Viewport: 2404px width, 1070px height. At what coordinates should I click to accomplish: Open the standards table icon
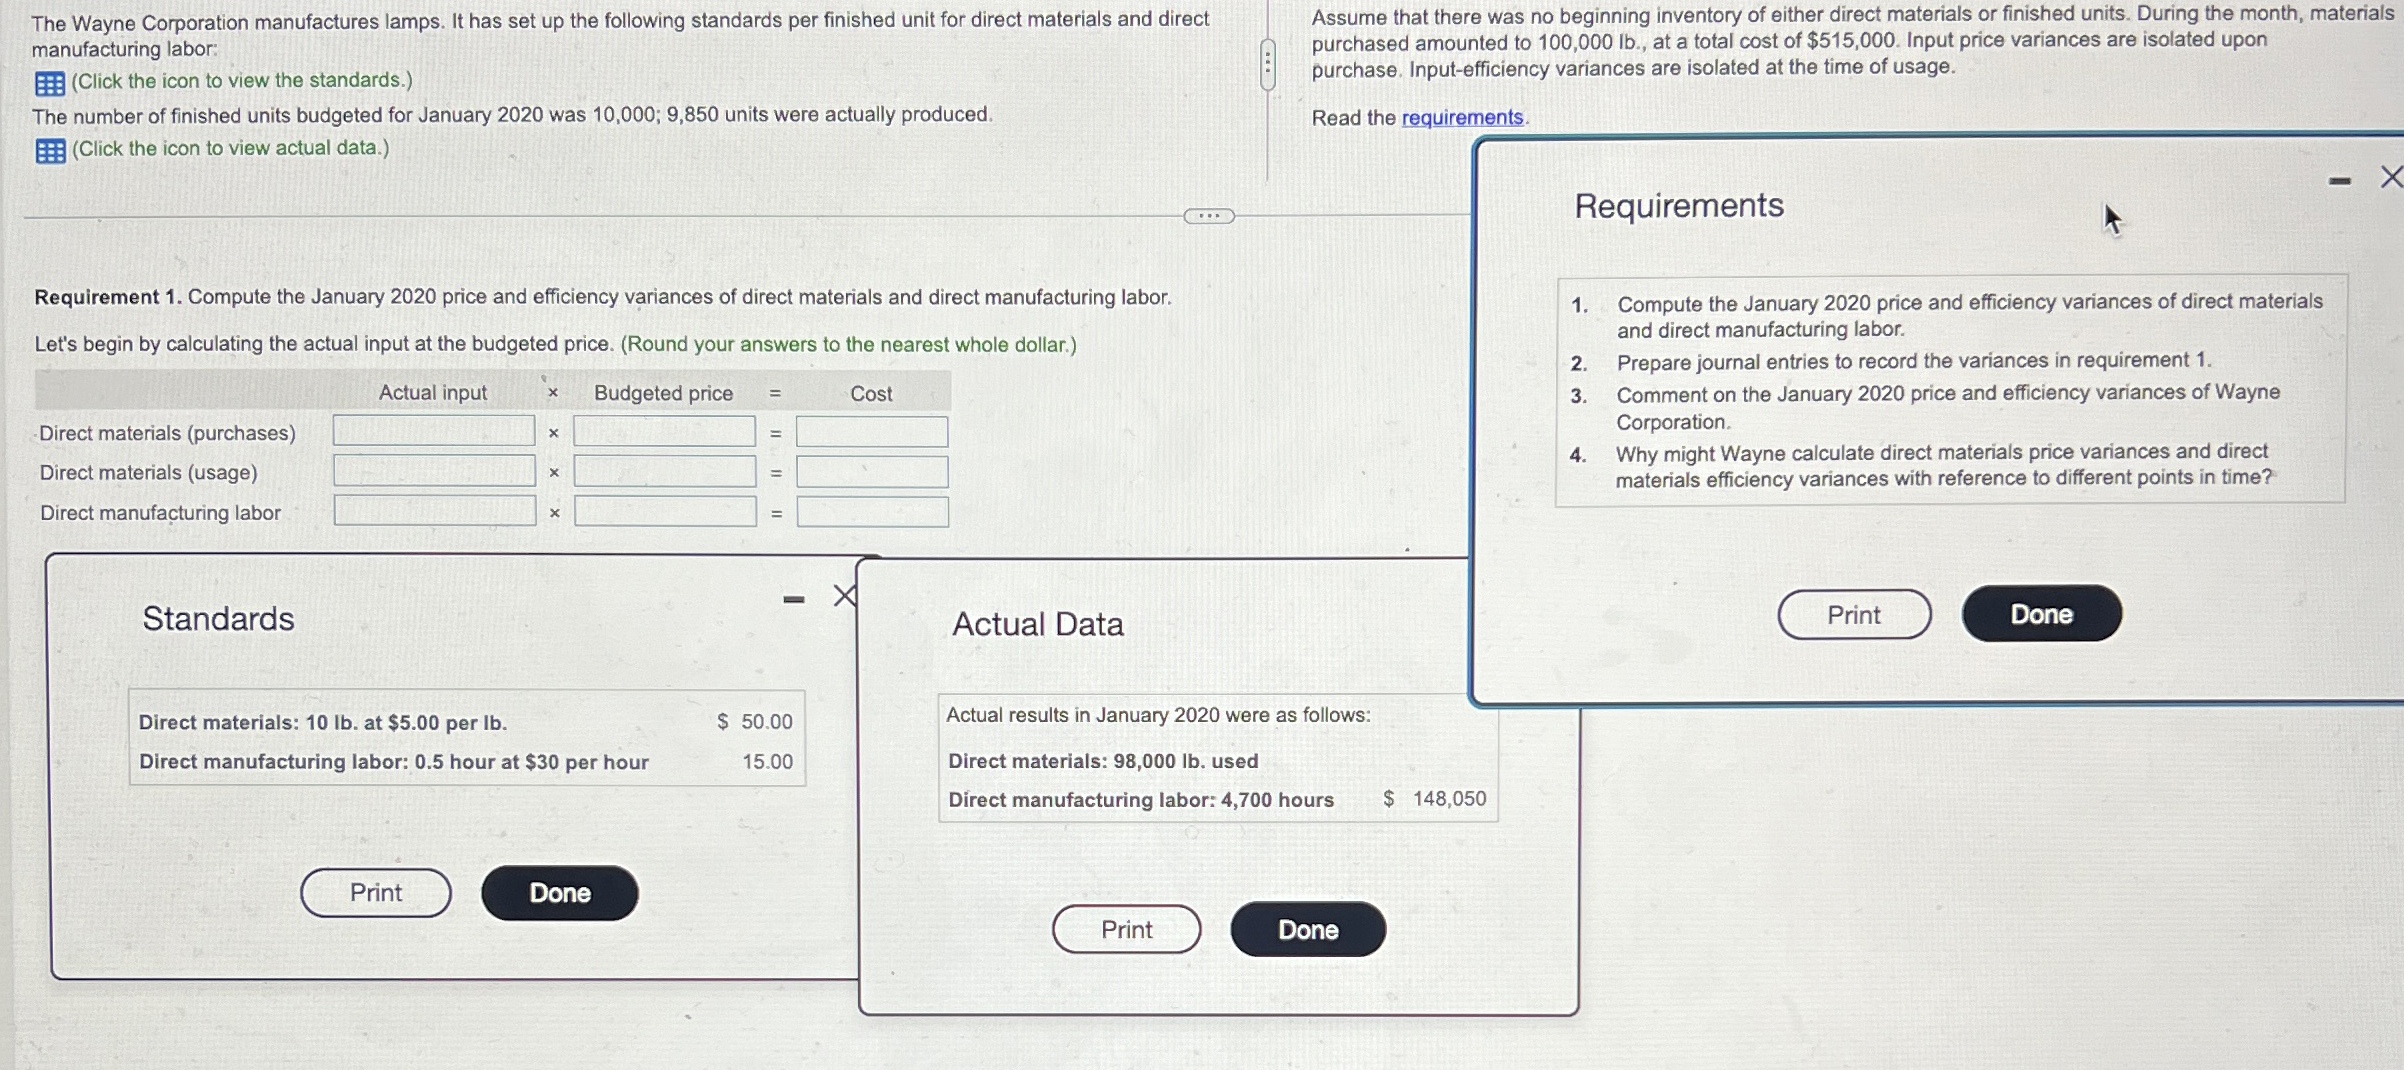pos(50,83)
